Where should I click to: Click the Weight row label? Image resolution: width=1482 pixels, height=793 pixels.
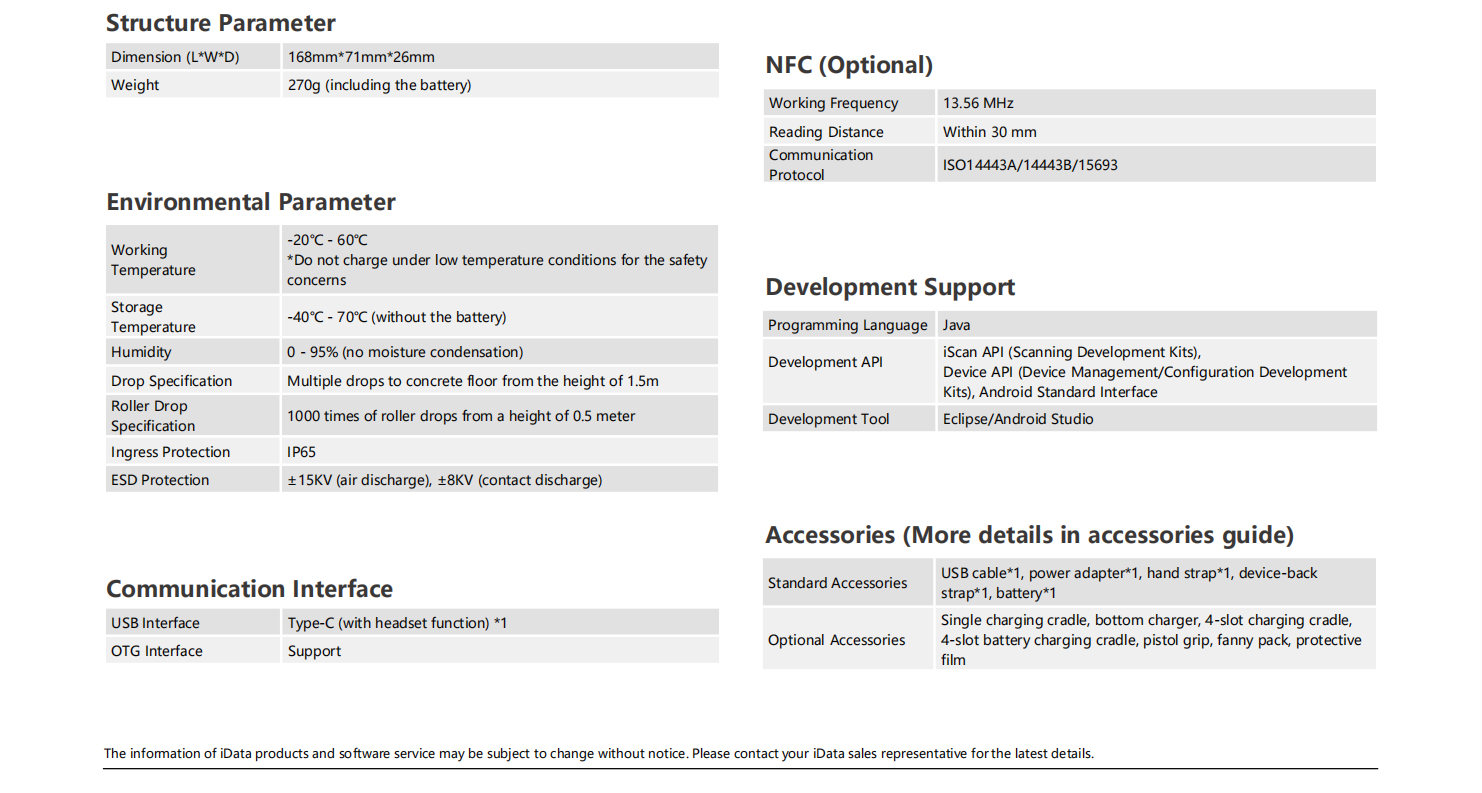point(135,85)
